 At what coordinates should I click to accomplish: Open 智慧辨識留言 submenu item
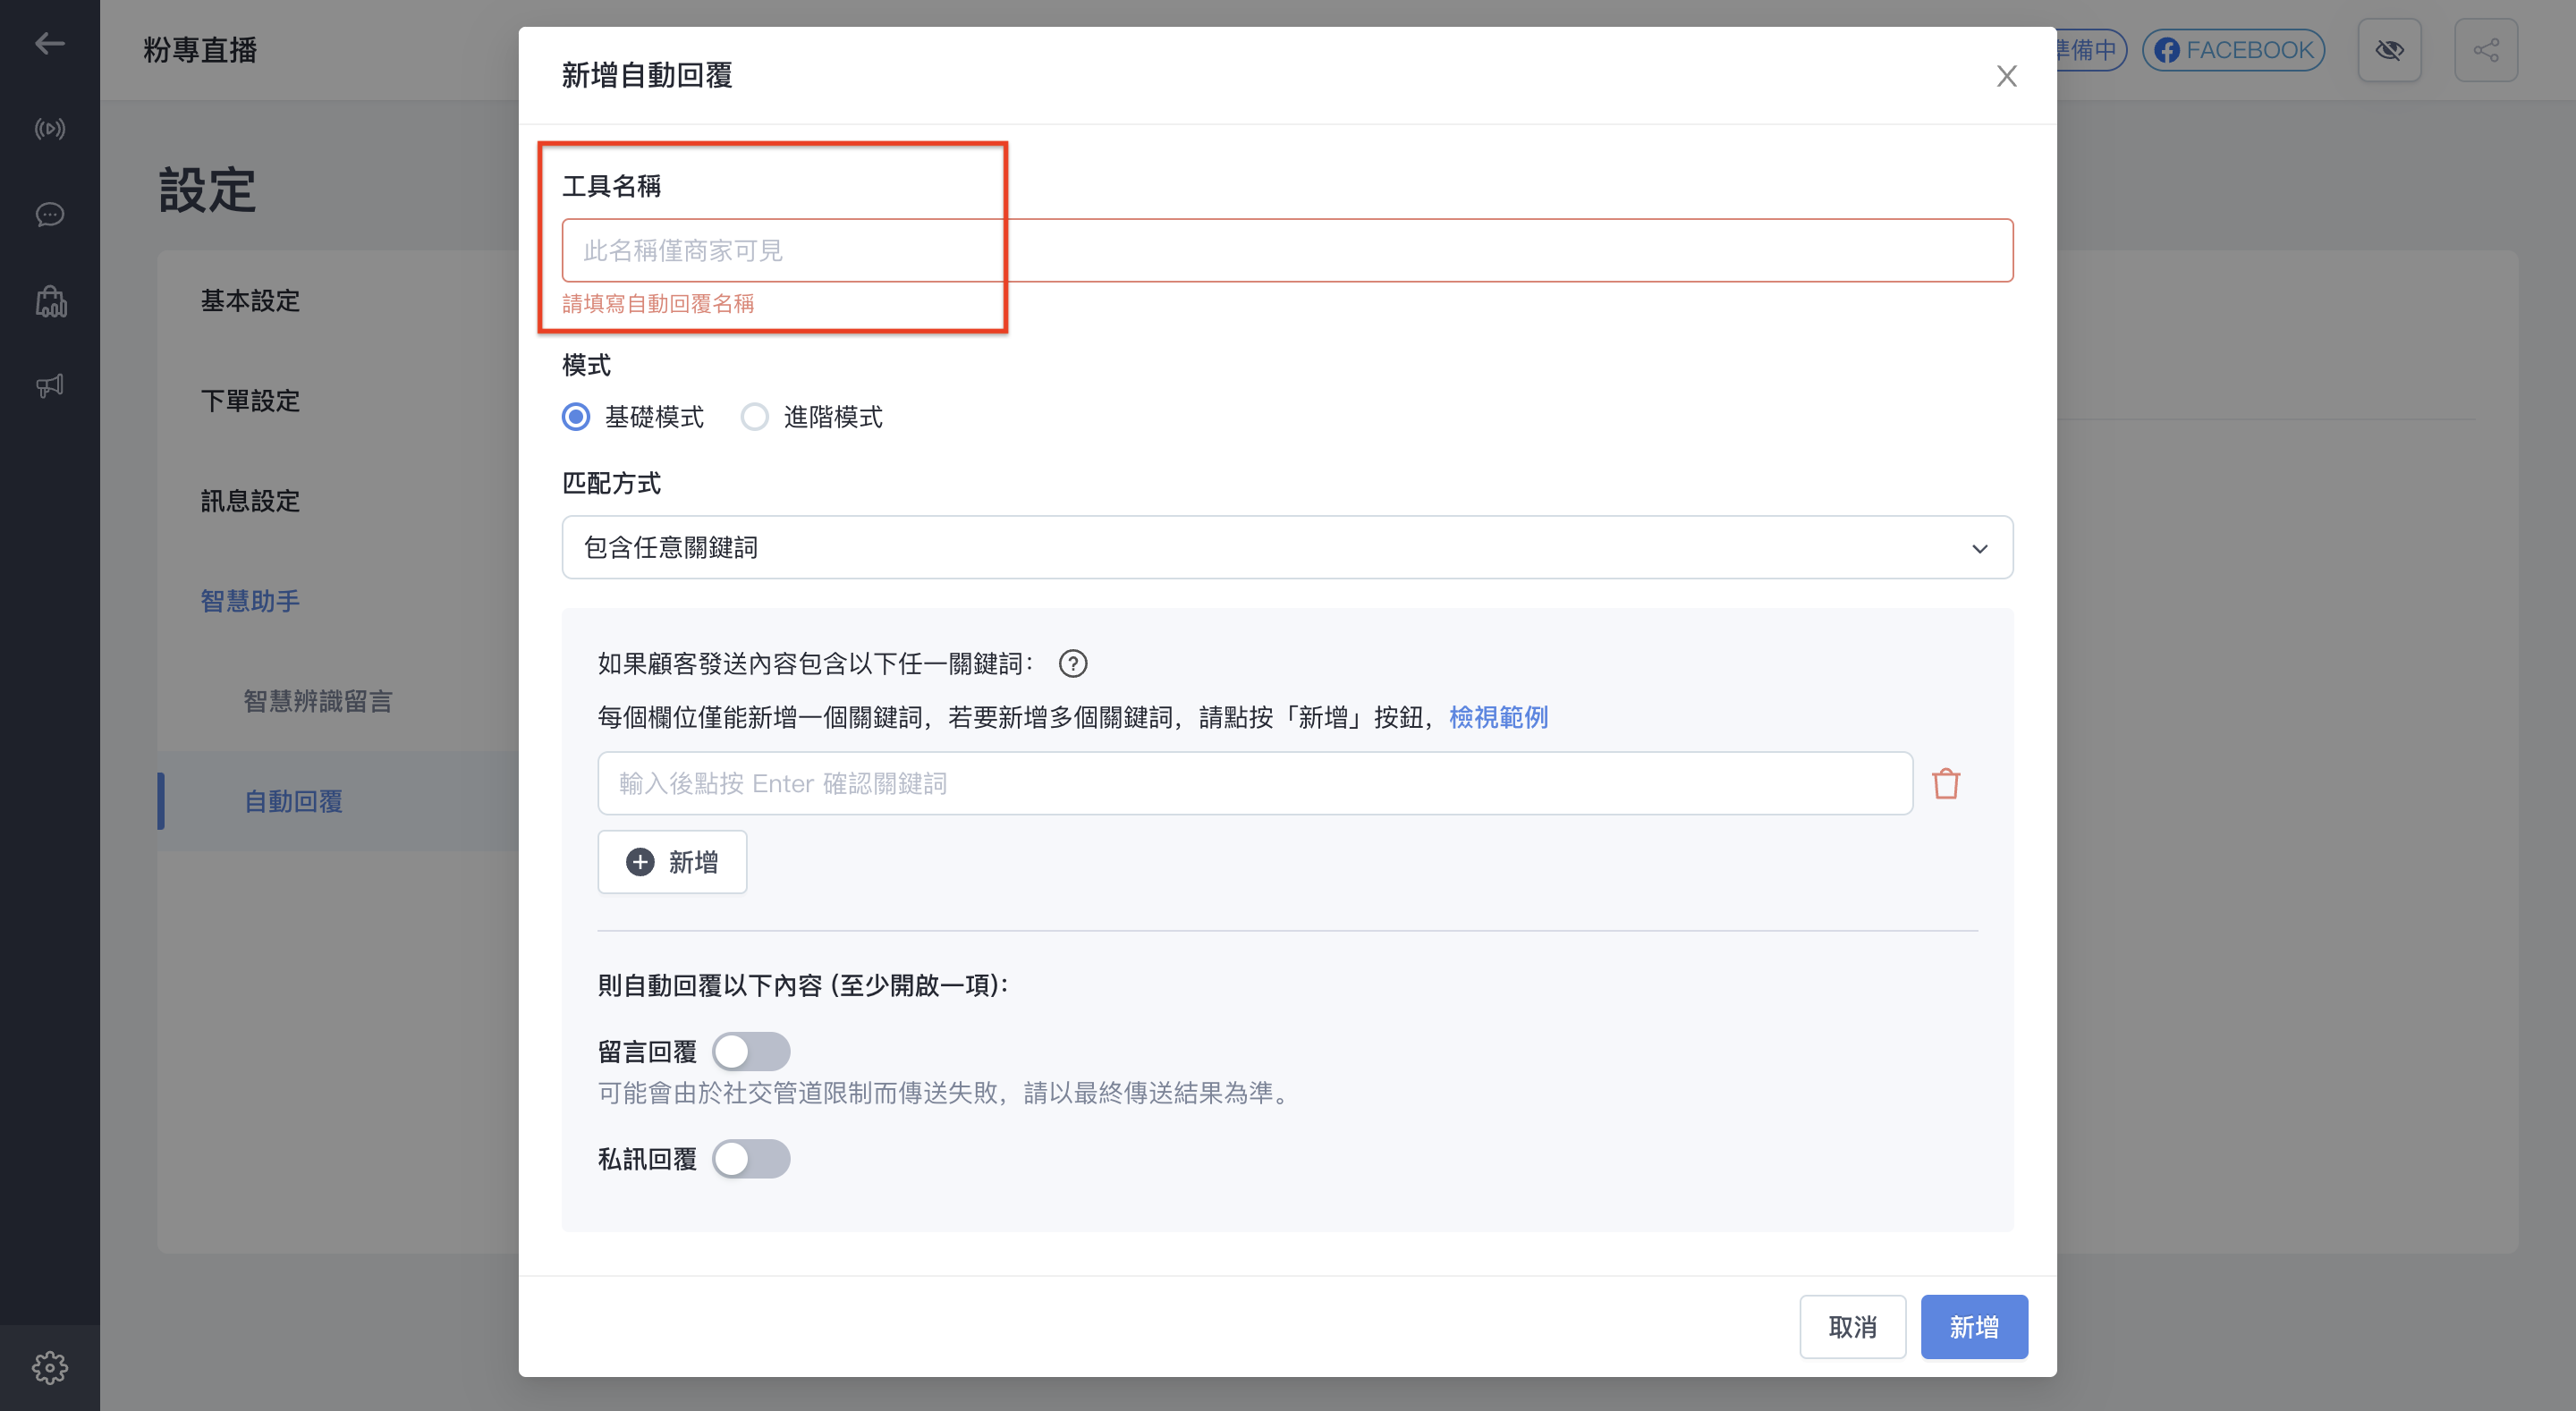pyautogui.click(x=318, y=701)
